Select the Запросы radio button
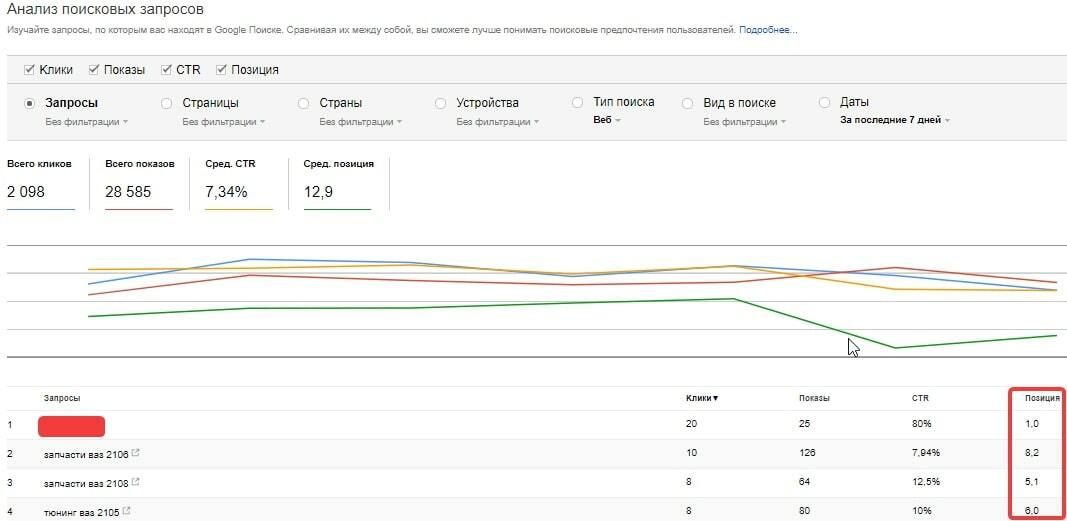This screenshot has width=1067, height=521. point(29,103)
